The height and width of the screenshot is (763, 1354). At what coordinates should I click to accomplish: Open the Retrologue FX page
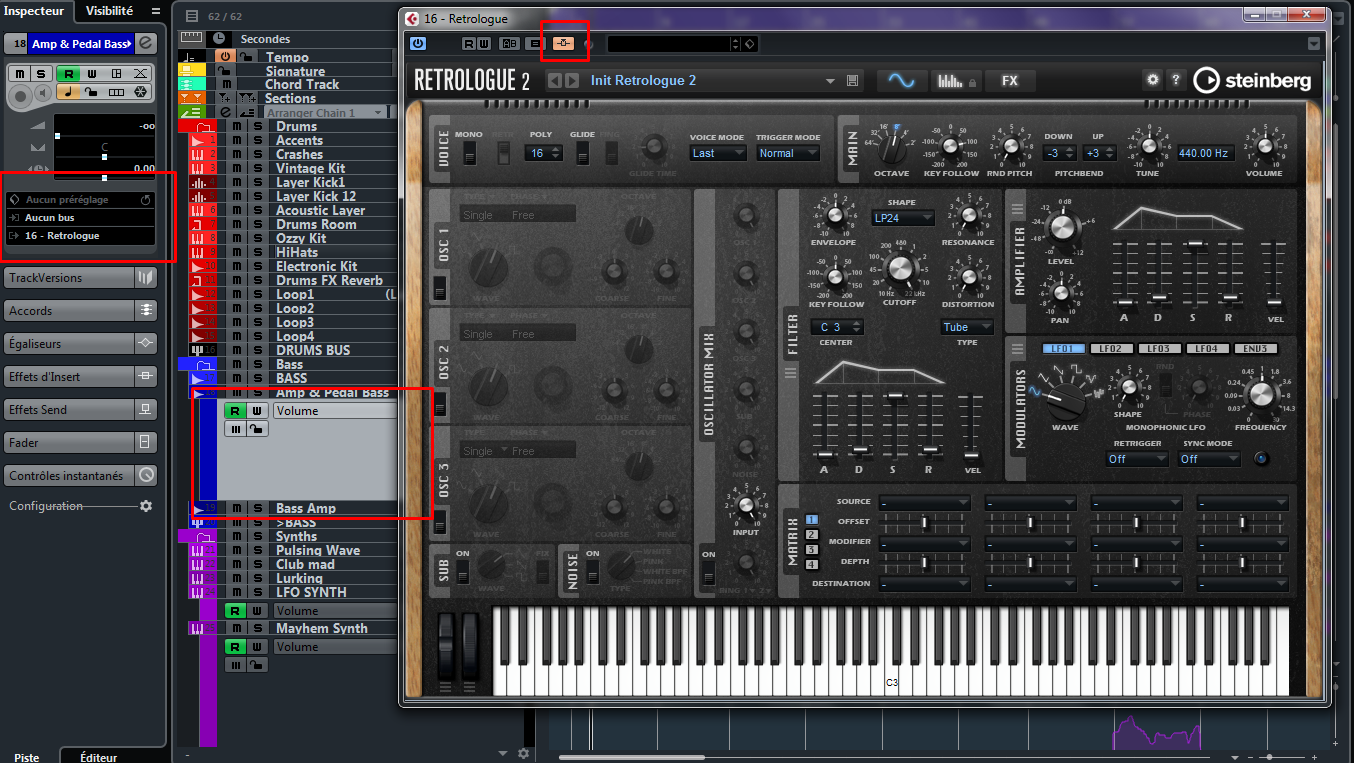1010,81
